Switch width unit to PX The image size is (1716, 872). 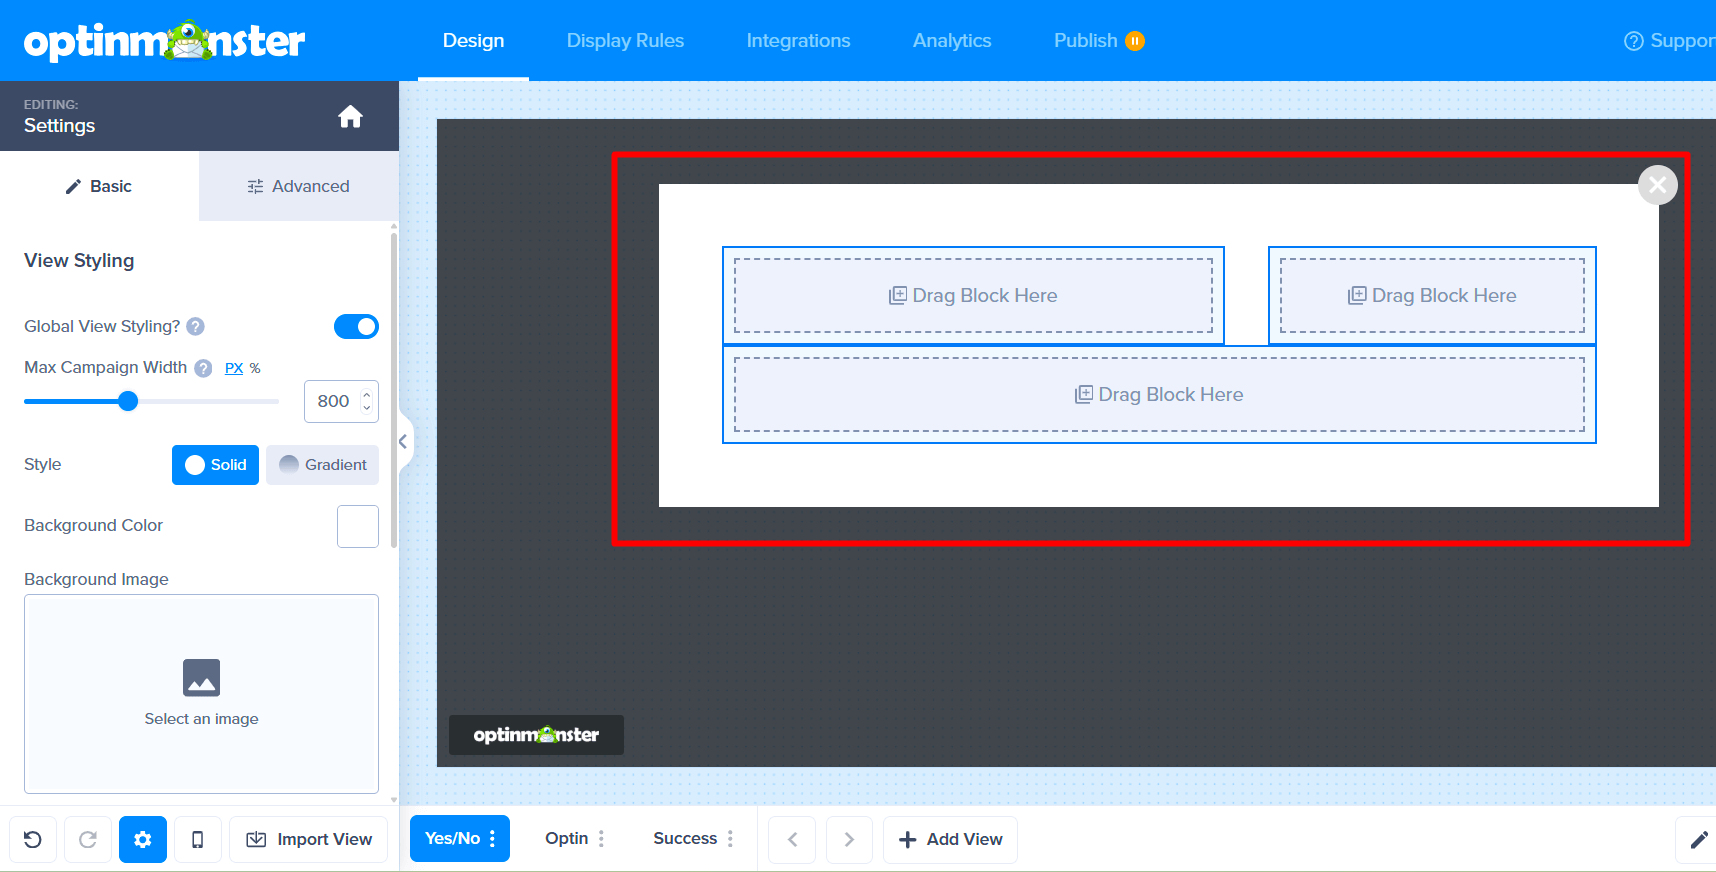(x=234, y=368)
